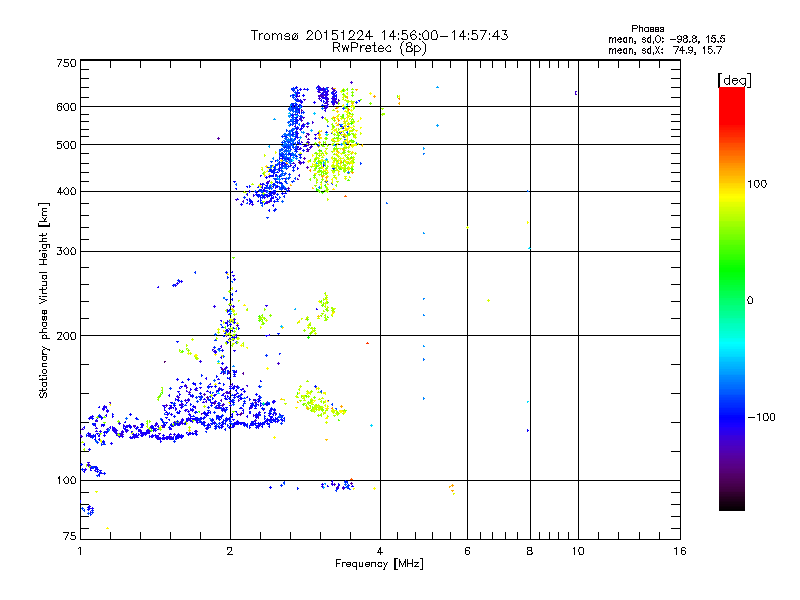The width and height of the screenshot is (800, 600).
Task: Click the x-axis '2' tick label
Action: click(x=230, y=551)
